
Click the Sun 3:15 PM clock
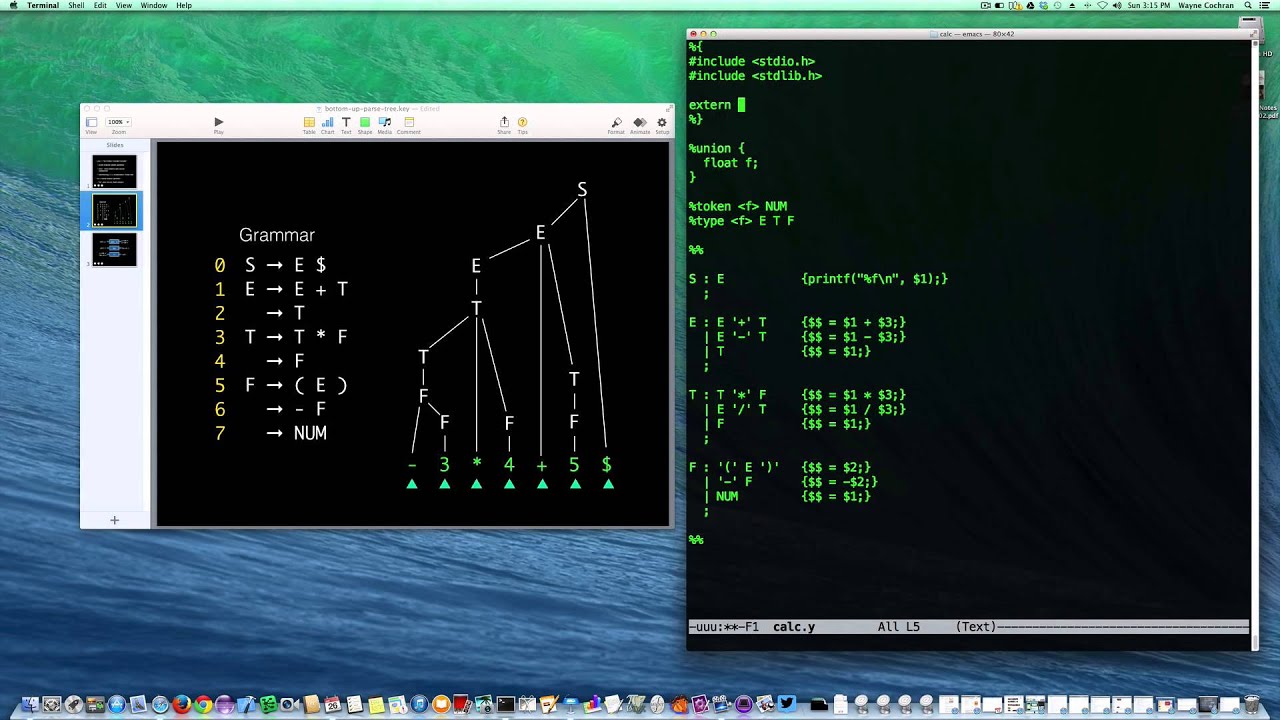click(1149, 6)
